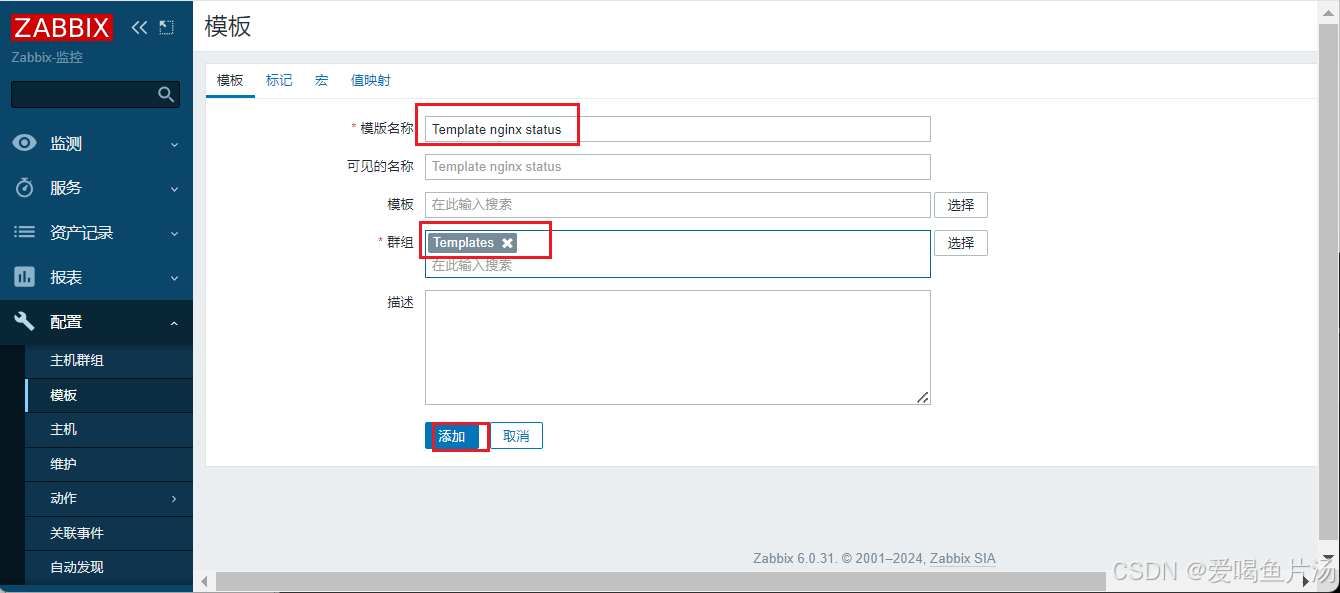The height and width of the screenshot is (593, 1340).
Task: Open the 自动发现 menu item
Action: point(109,567)
